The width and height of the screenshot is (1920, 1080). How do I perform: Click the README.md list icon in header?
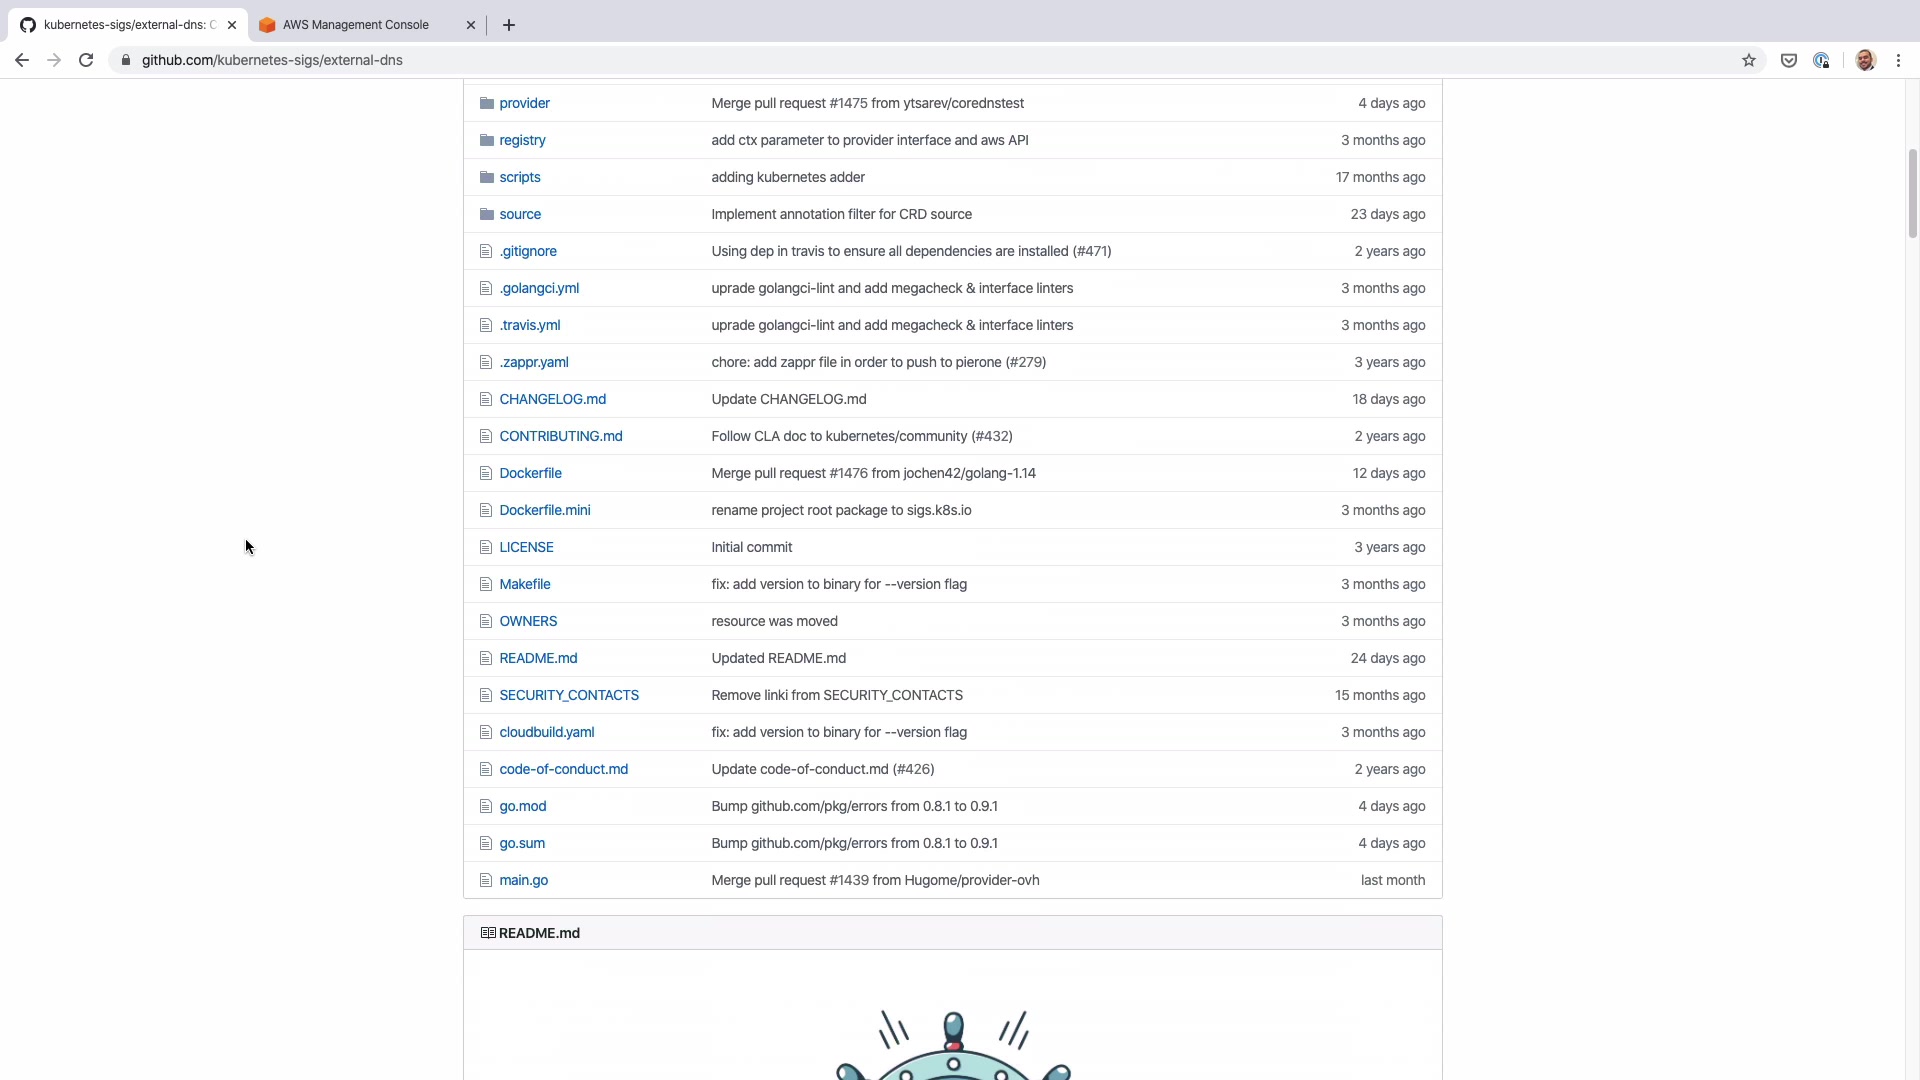(488, 933)
